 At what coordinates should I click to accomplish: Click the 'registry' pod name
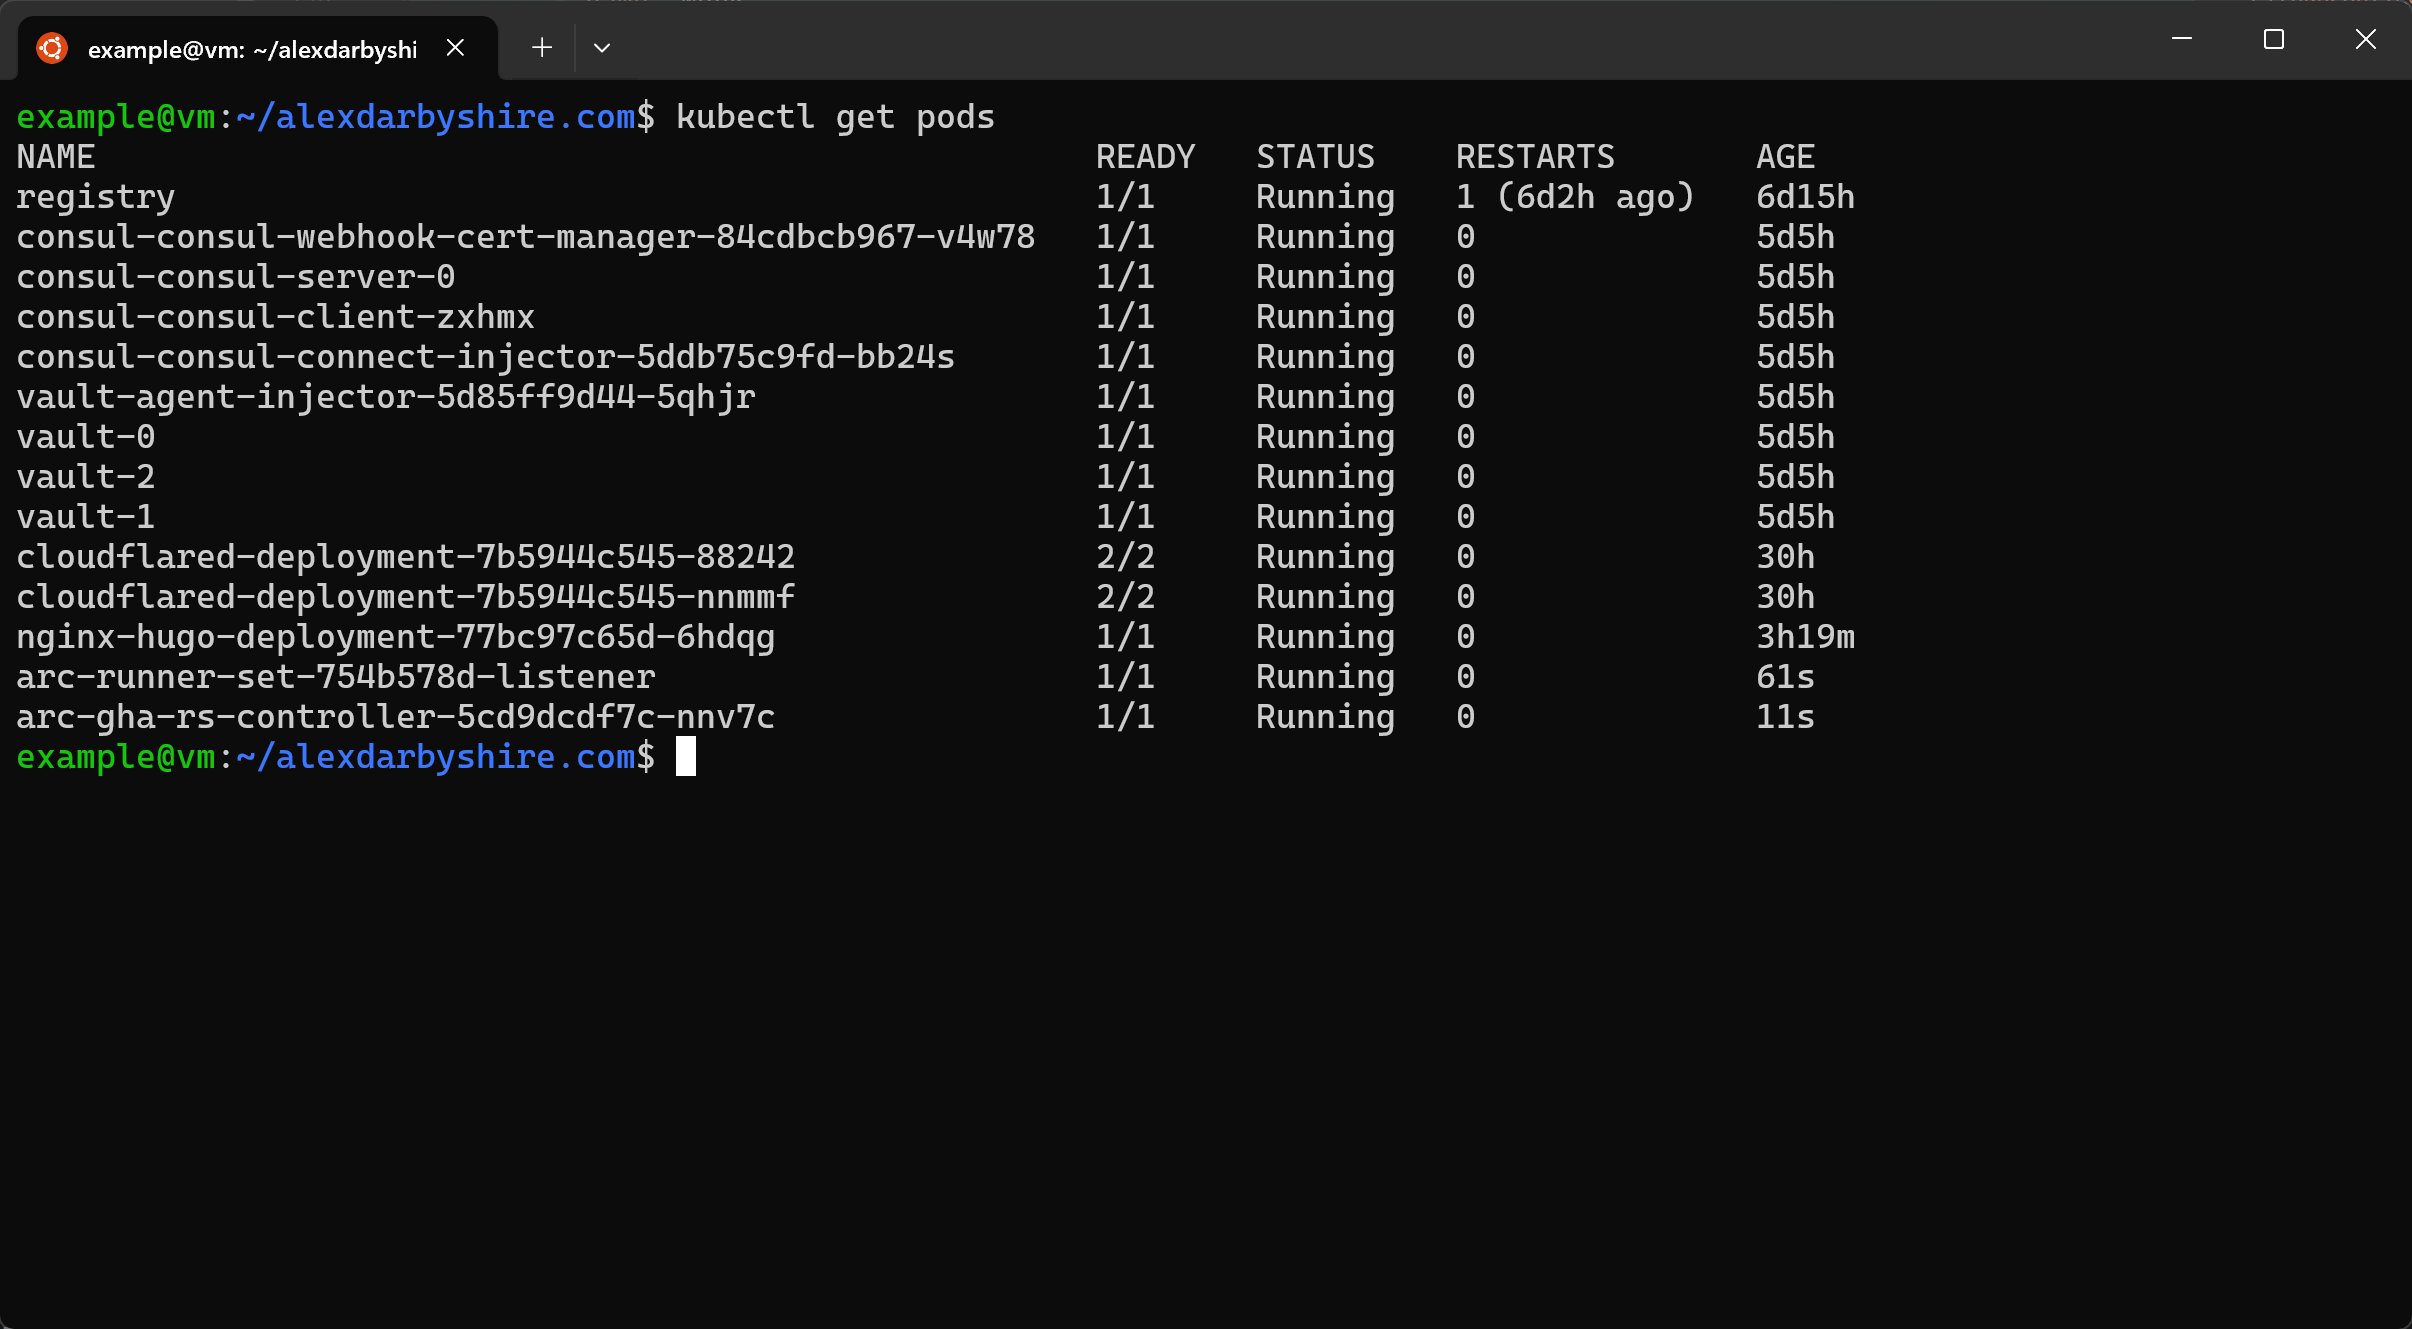[96, 197]
